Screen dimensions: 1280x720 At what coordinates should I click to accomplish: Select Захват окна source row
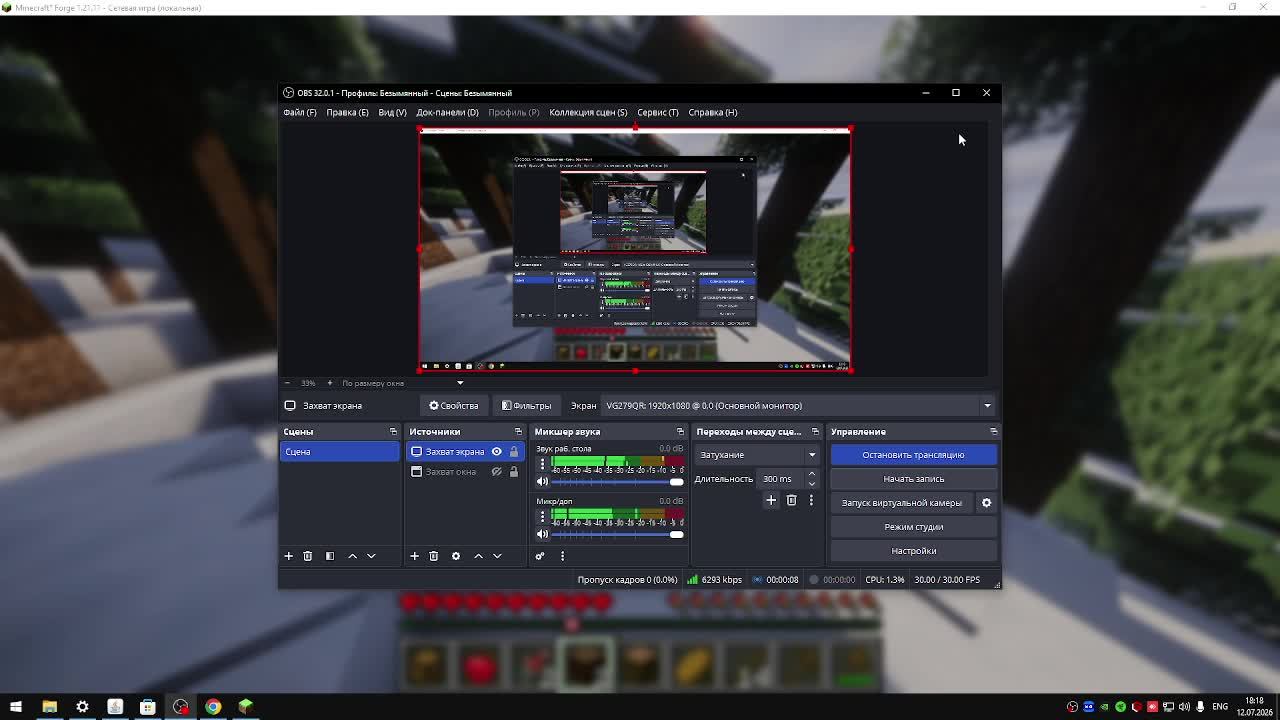[465, 472]
